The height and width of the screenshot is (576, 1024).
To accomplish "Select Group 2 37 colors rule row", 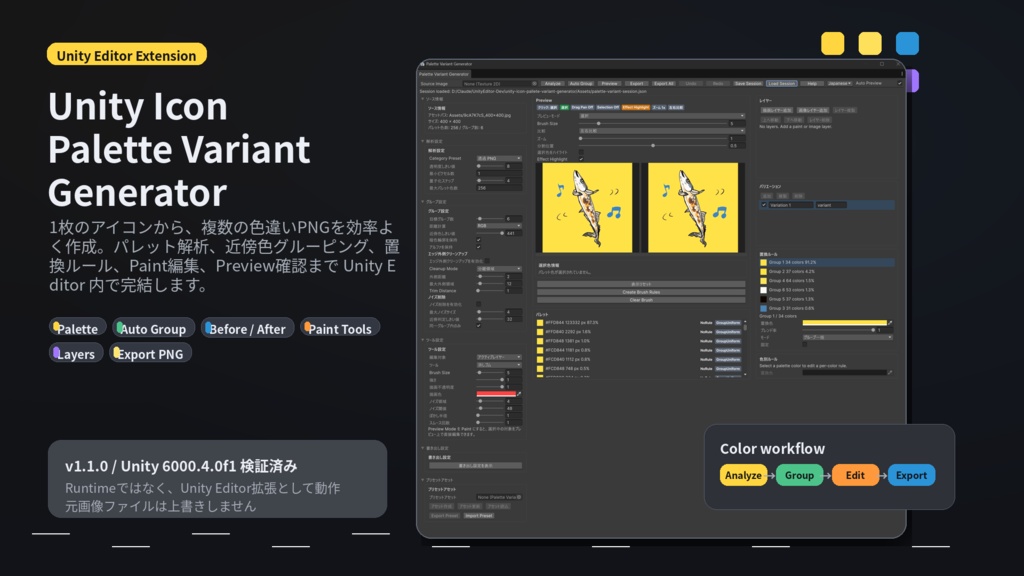I will pos(827,272).
